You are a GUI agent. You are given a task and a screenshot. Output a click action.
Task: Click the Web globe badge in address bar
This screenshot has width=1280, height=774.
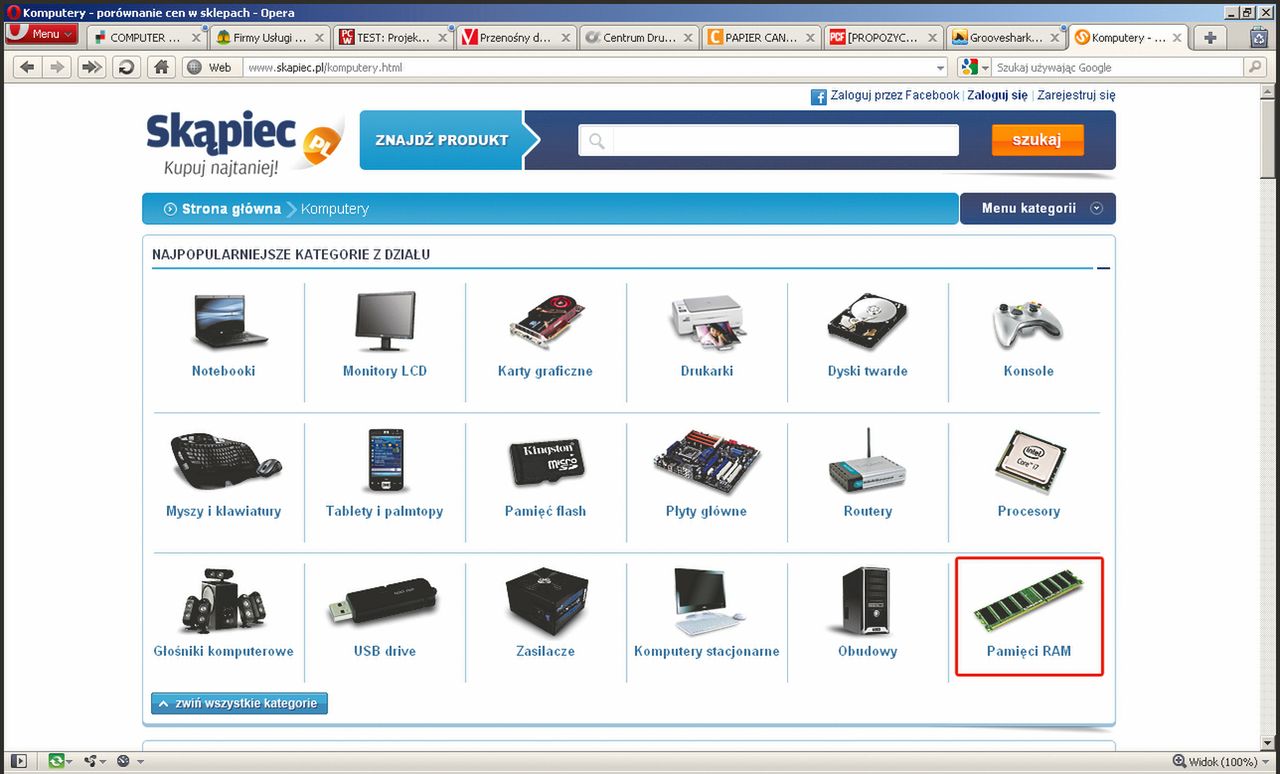pos(210,68)
